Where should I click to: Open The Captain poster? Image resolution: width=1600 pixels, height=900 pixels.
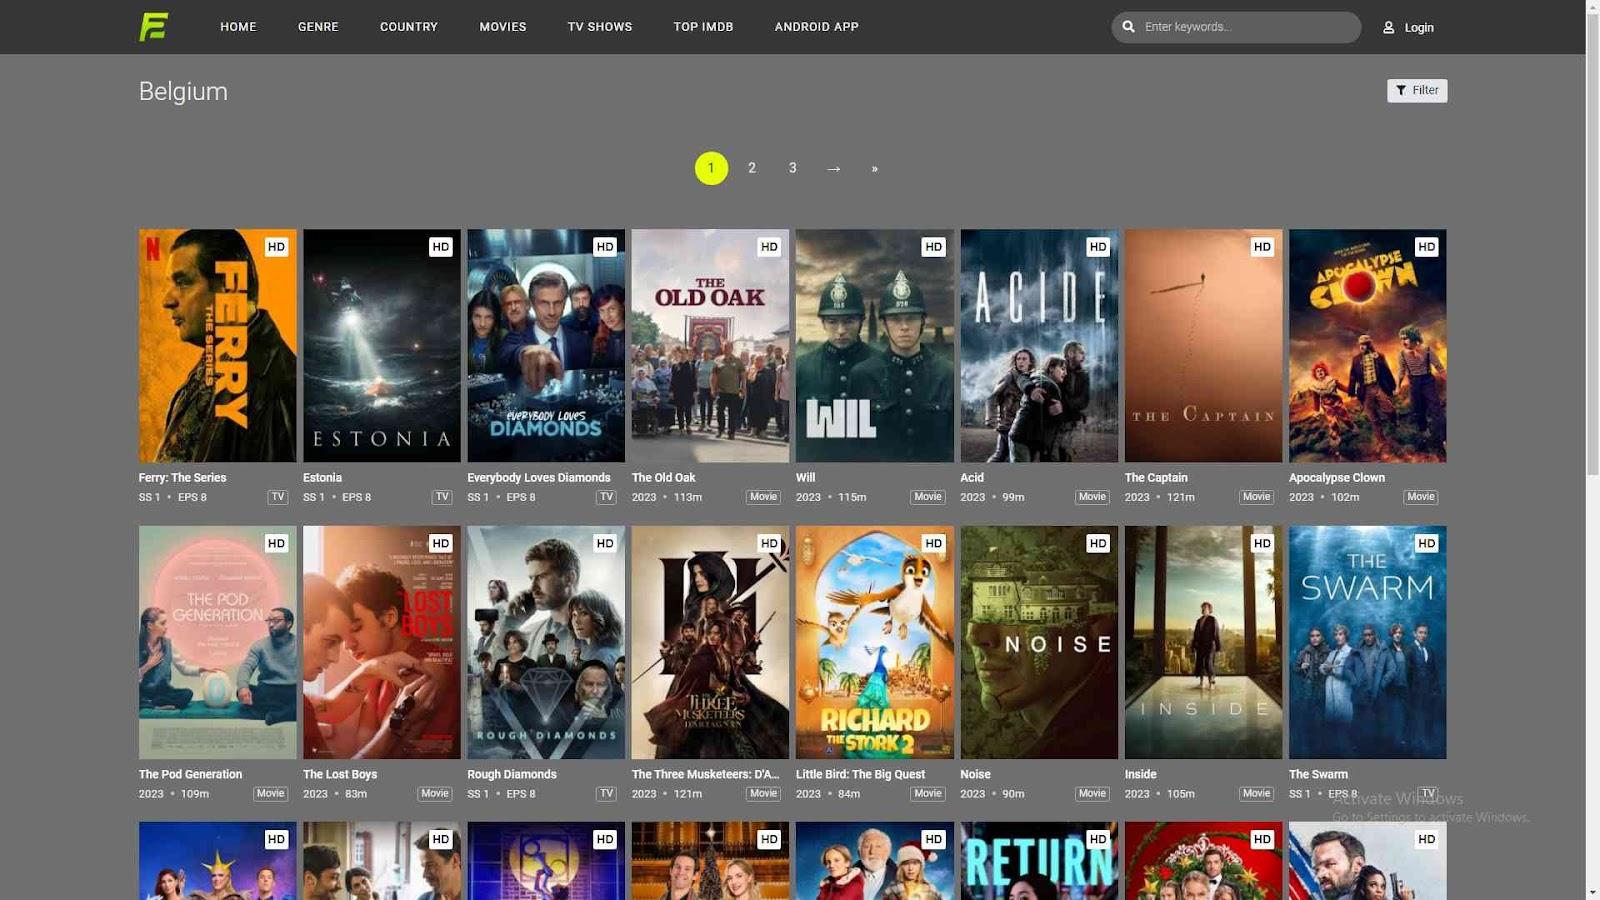click(x=1203, y=346)
